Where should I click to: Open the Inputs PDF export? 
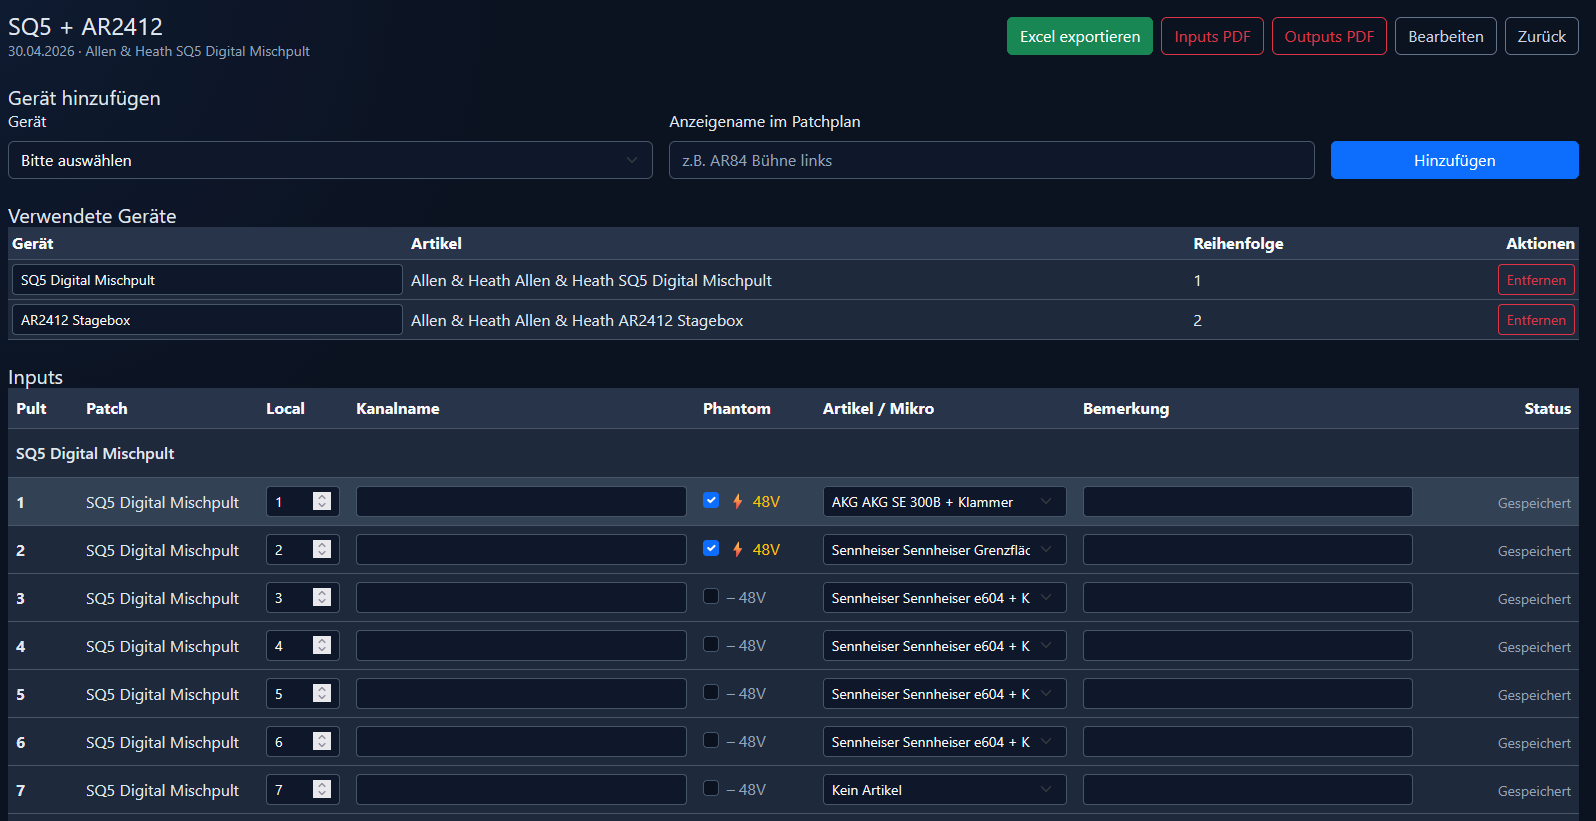tap(1212, 36)
